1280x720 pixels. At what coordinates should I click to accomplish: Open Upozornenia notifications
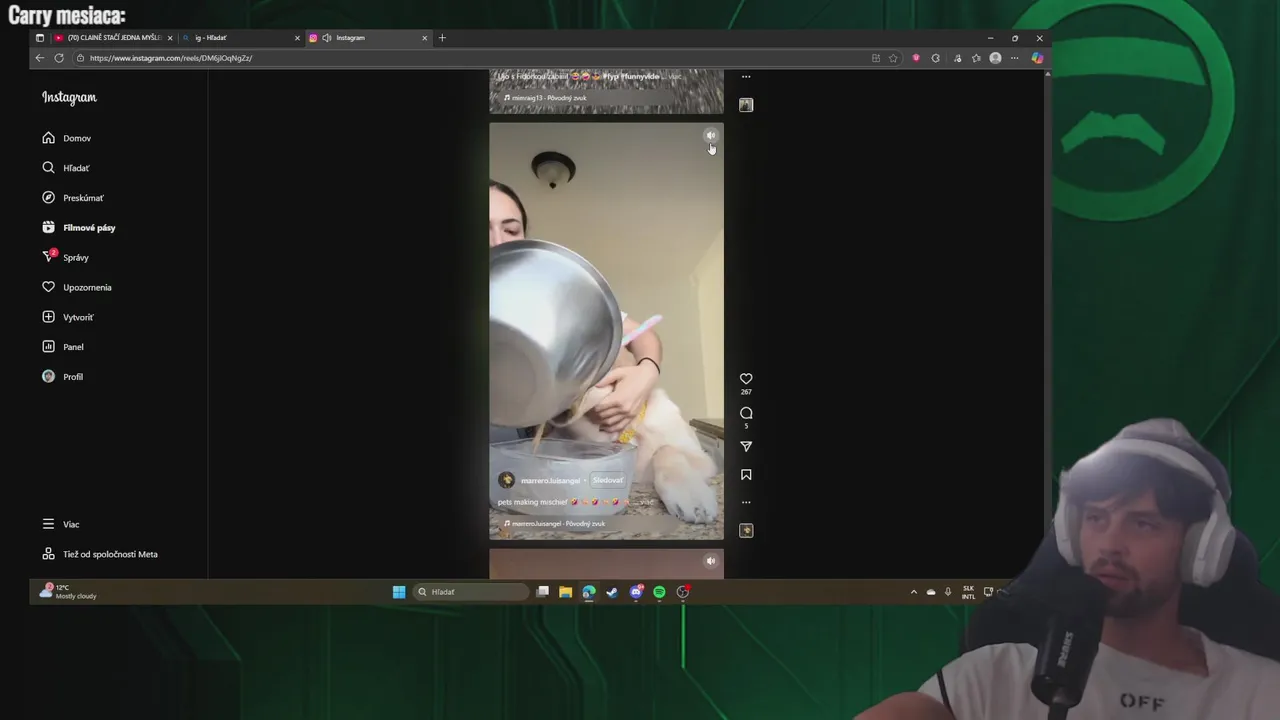pos(77,287)
